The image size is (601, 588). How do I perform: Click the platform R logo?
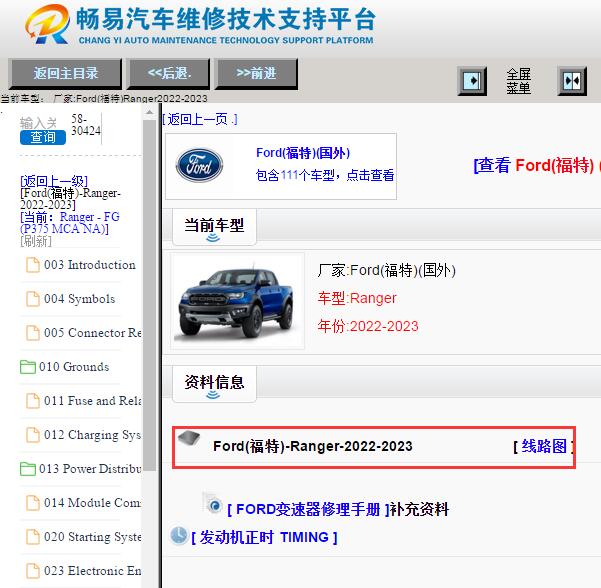click(48, 24)
